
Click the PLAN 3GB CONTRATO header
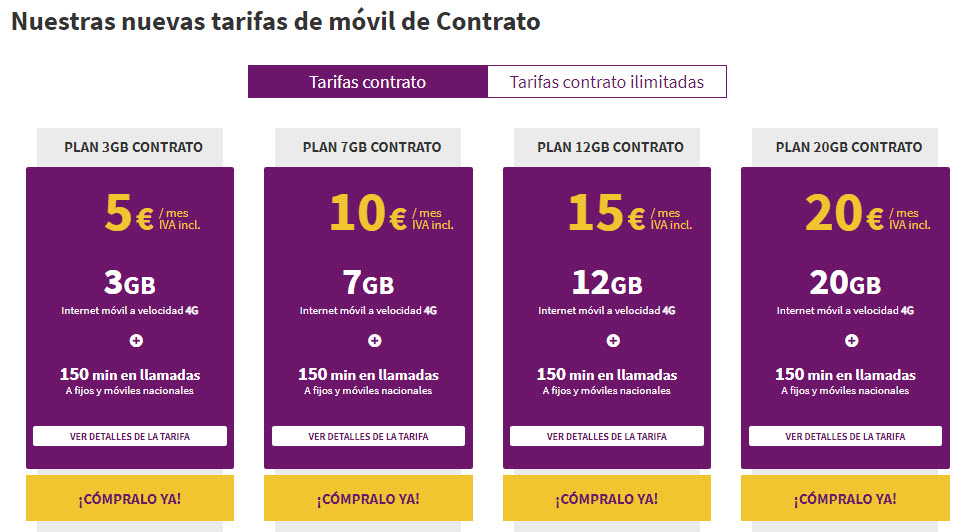[x=133, y=147]
